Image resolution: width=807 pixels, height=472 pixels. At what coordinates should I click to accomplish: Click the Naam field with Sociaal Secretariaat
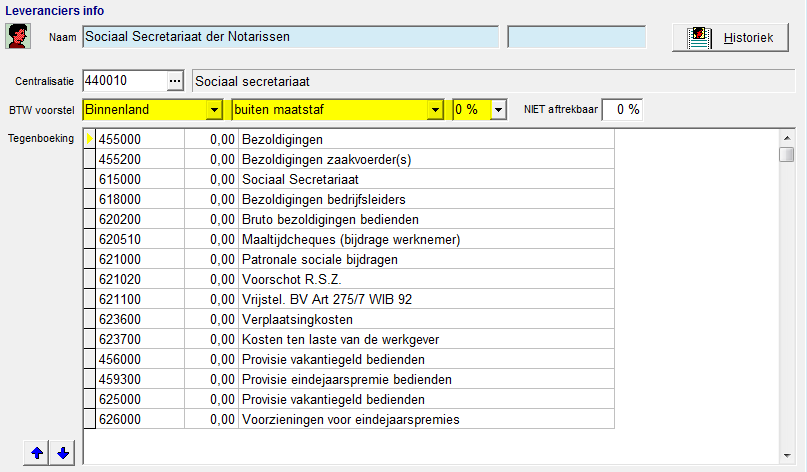tap(290, 37)
